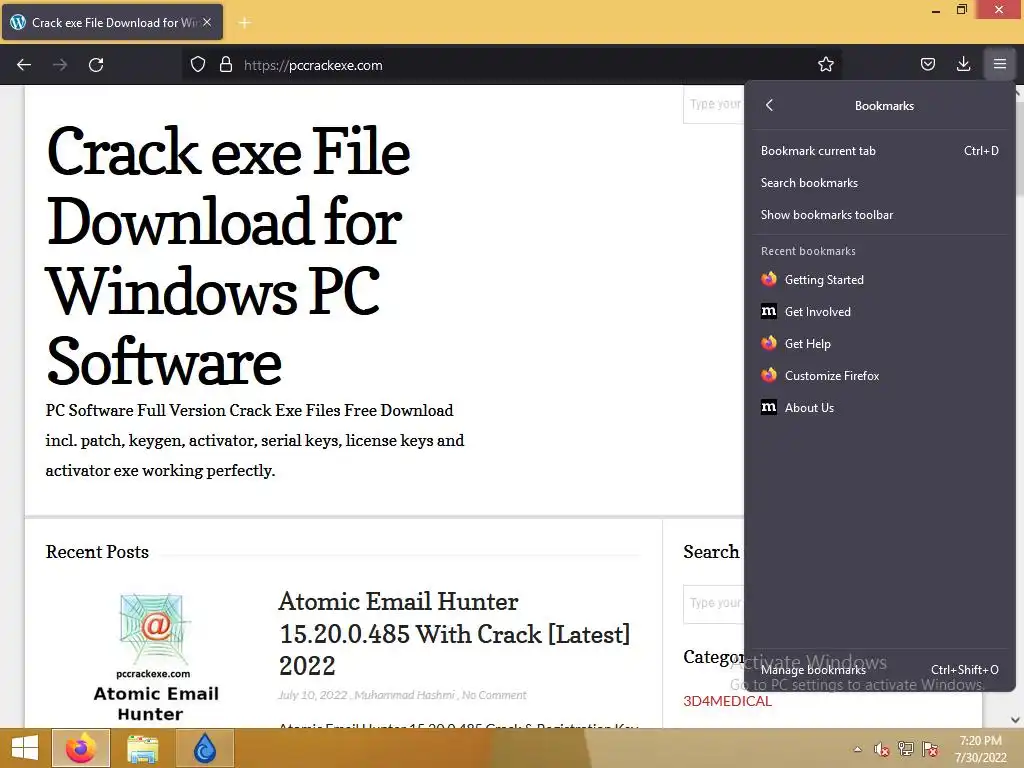Close the Crack exe File Download tab

[206, 22]
